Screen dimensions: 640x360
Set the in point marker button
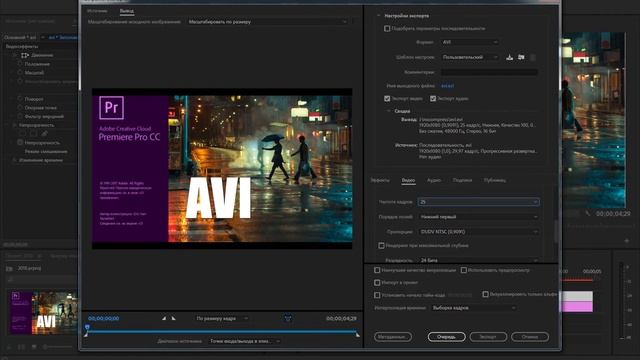click(x=164, y=318)
